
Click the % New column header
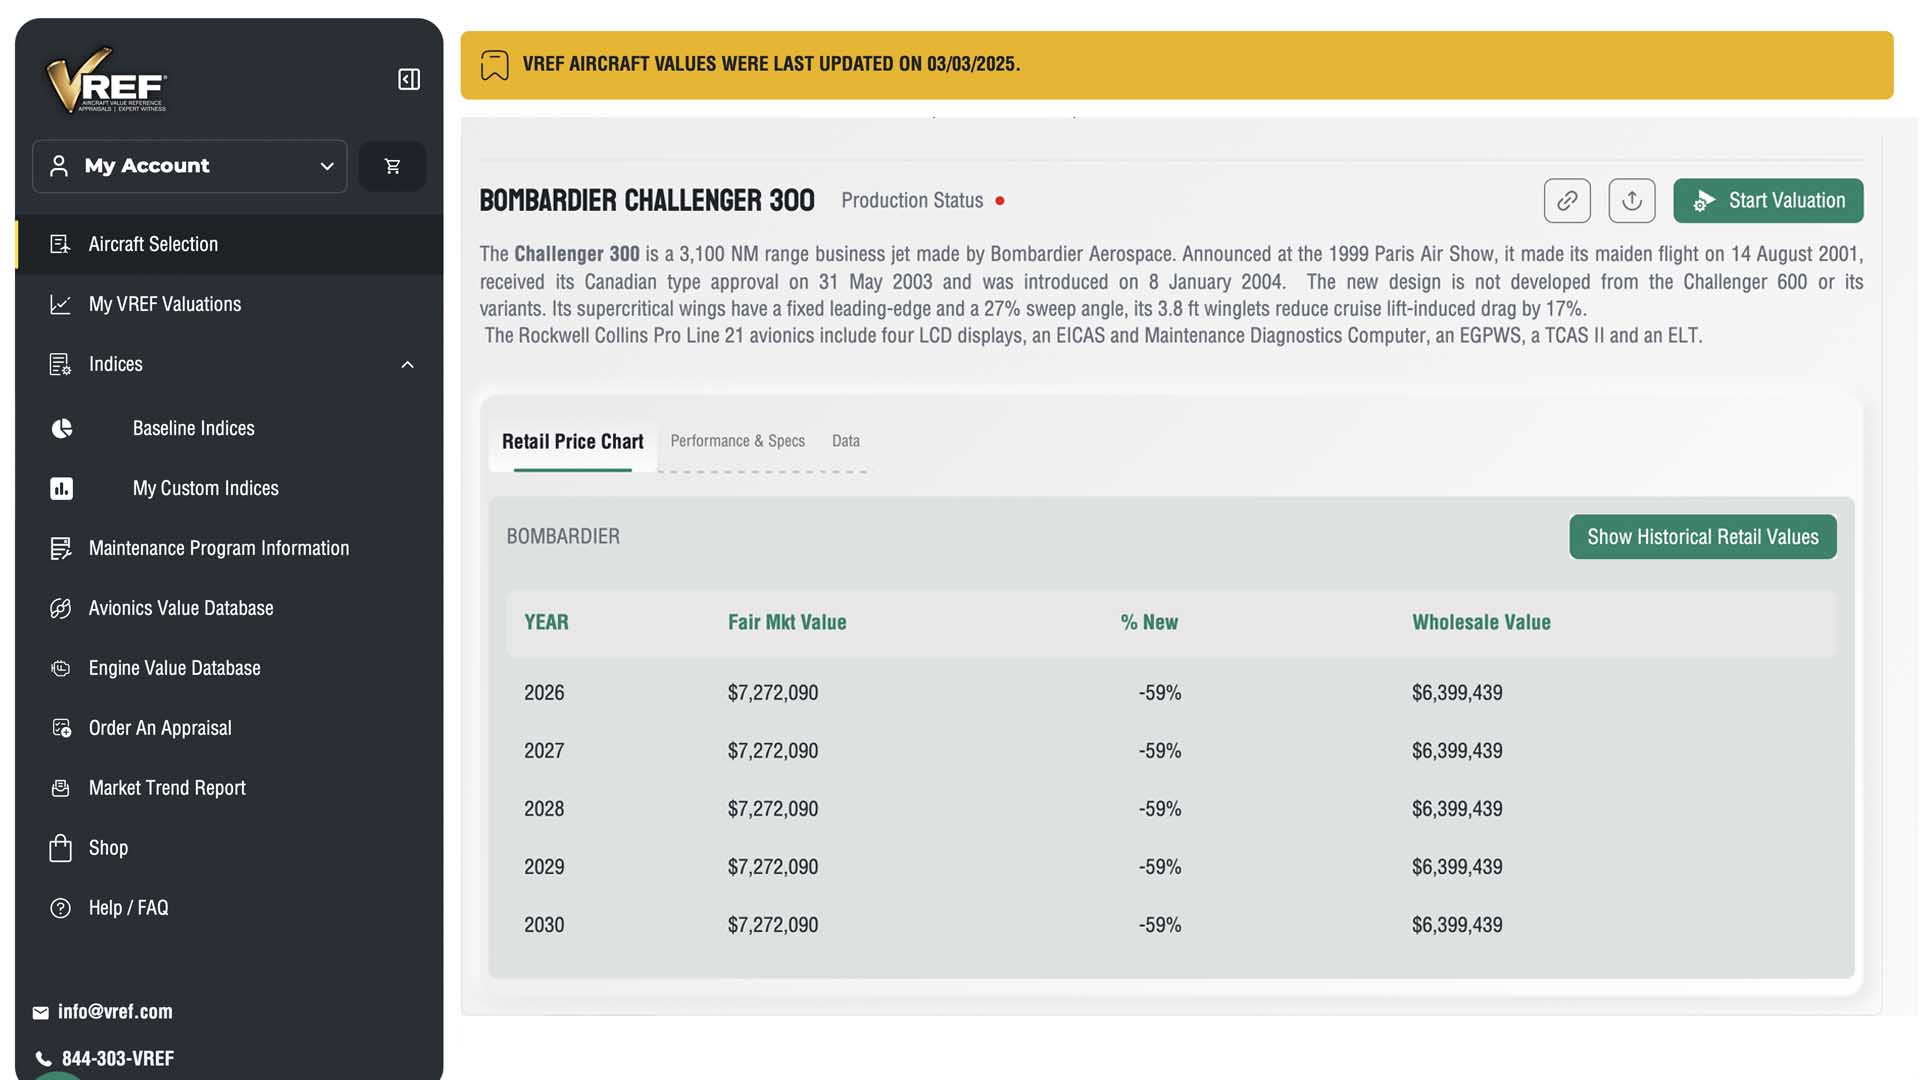(1149, 622)
